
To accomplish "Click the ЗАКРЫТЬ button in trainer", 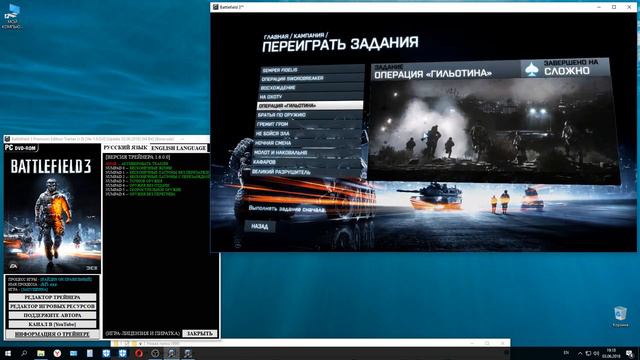I will click(x=200, y=333).
